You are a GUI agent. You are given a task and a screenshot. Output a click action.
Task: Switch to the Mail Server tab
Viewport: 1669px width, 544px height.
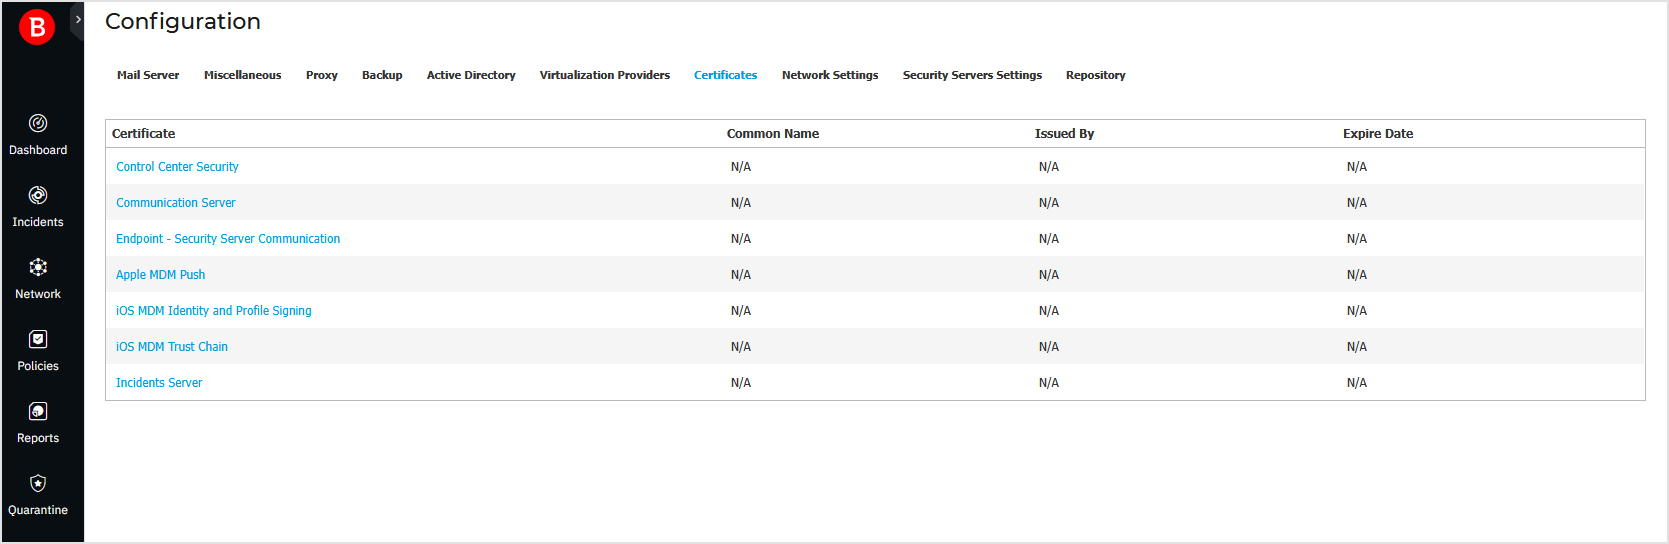[x=148, y=75]
